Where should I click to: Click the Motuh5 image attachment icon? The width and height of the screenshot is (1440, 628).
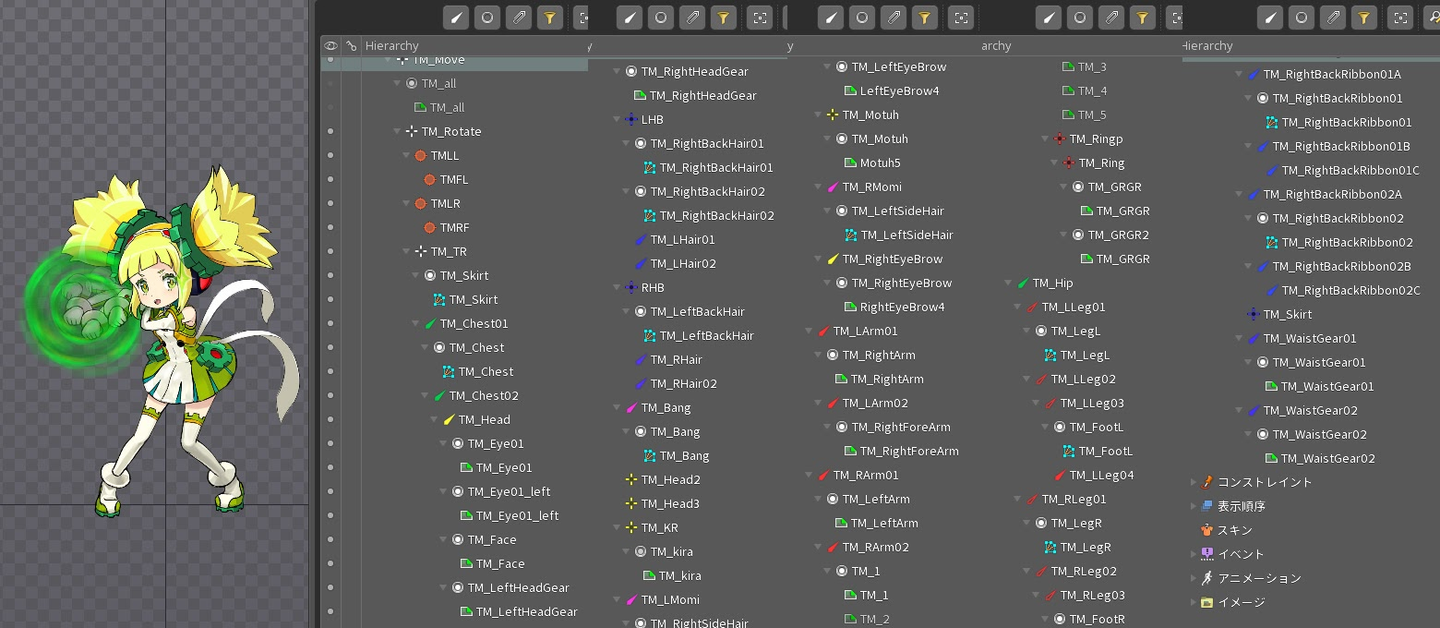[851, 163]
